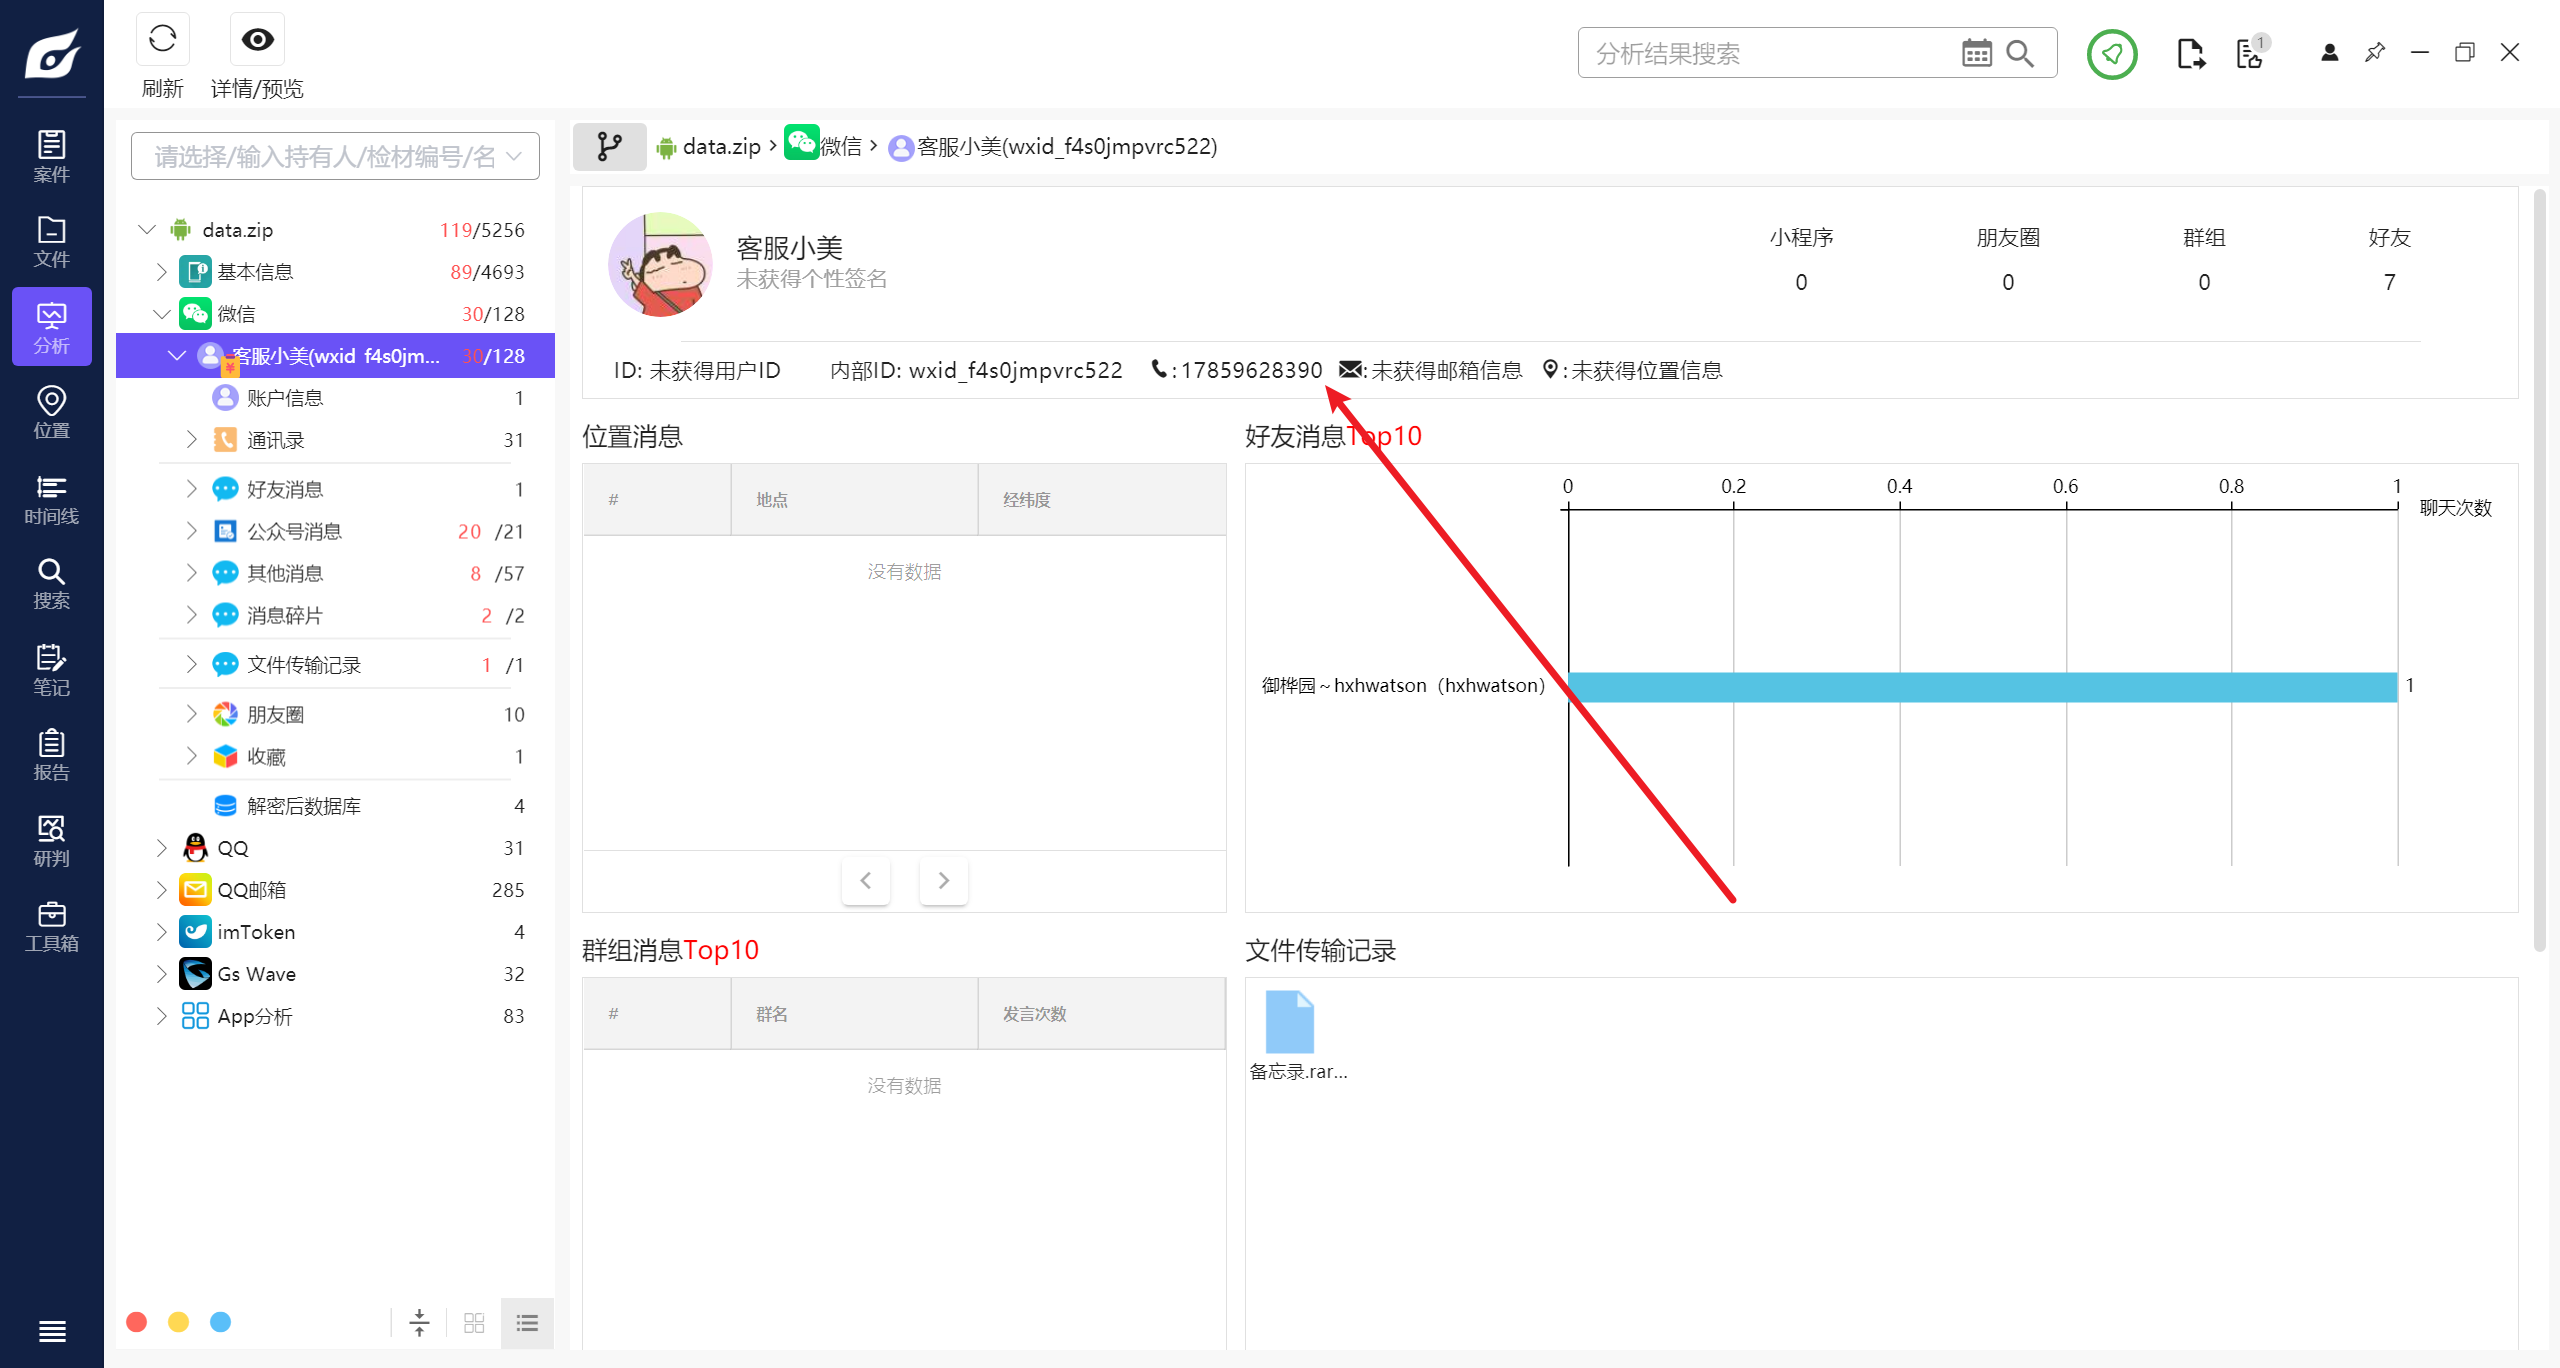
Task: Switch to list view at tree bottom
Action: [x=527, y=1323]
